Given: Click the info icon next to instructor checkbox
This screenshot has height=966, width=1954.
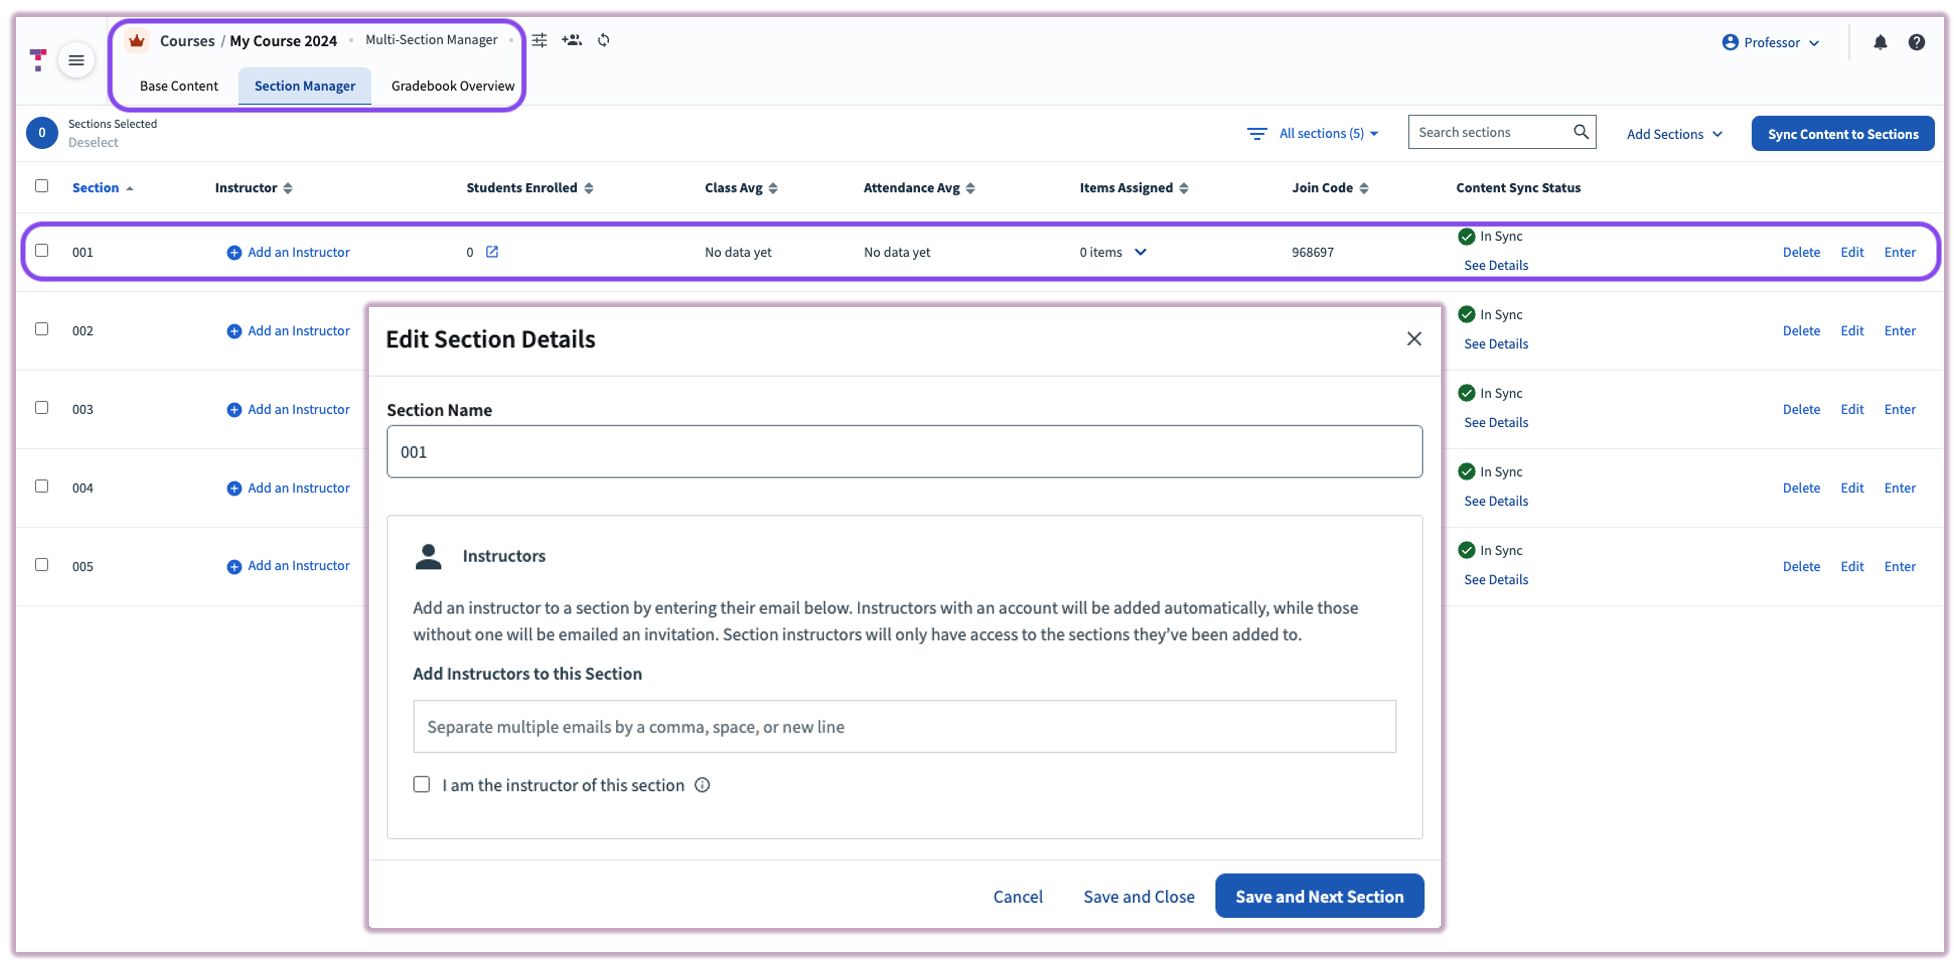Looking at the screenshot, I should 702,785.
